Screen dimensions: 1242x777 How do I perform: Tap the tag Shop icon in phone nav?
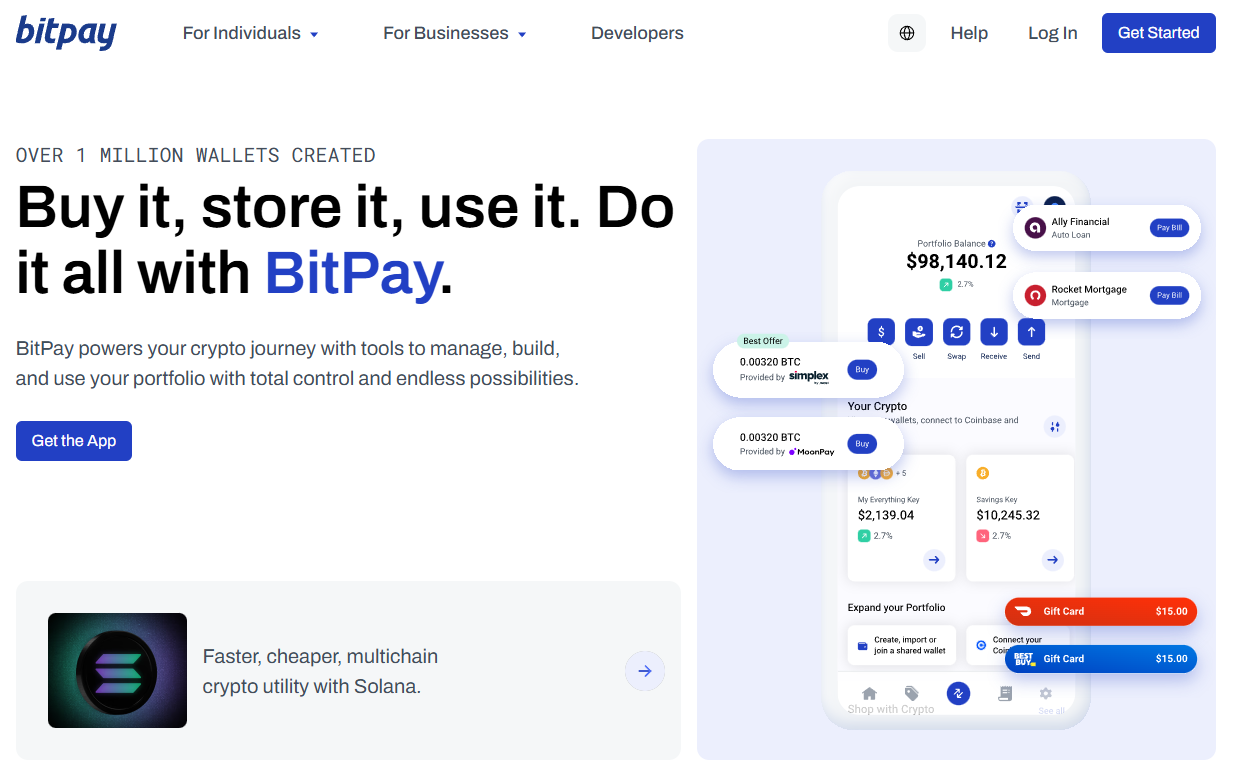tap(912, 693)
